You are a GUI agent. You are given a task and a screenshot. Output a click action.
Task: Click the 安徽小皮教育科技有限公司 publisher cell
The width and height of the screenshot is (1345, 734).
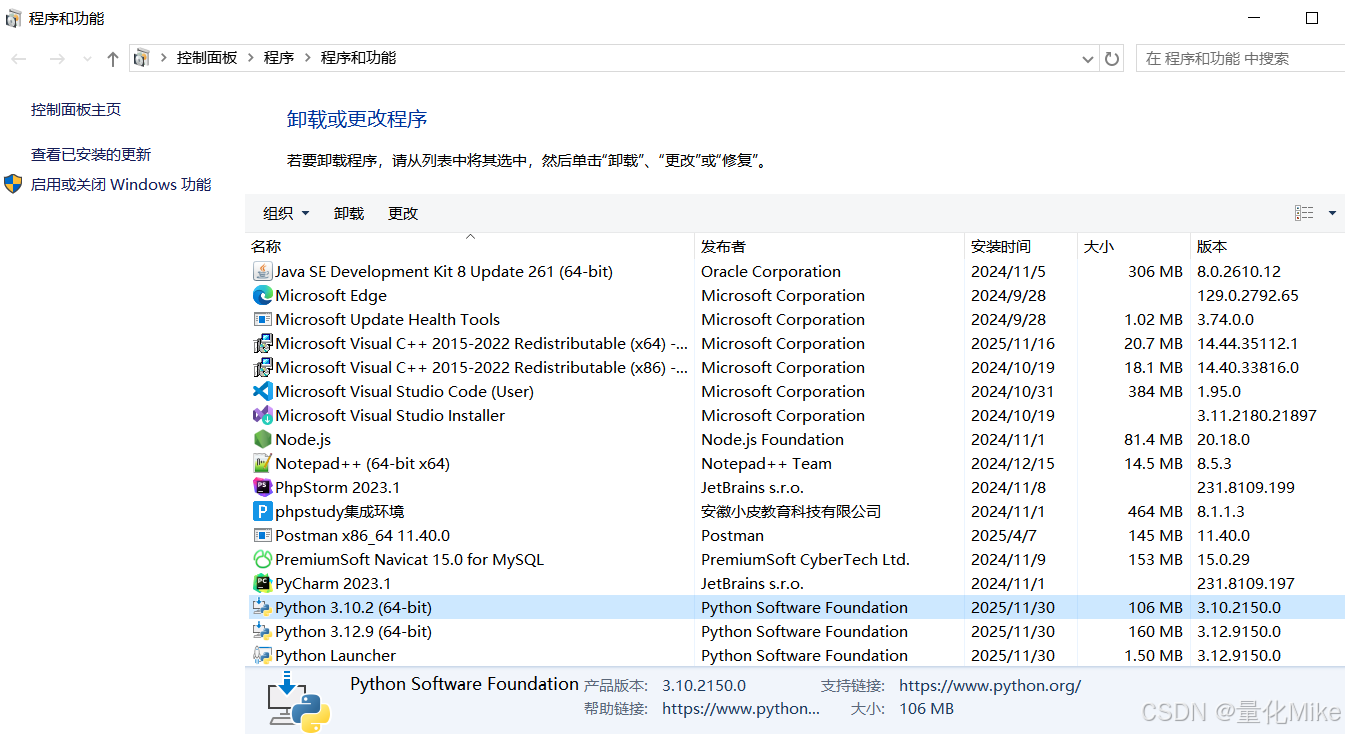(791, 511)
